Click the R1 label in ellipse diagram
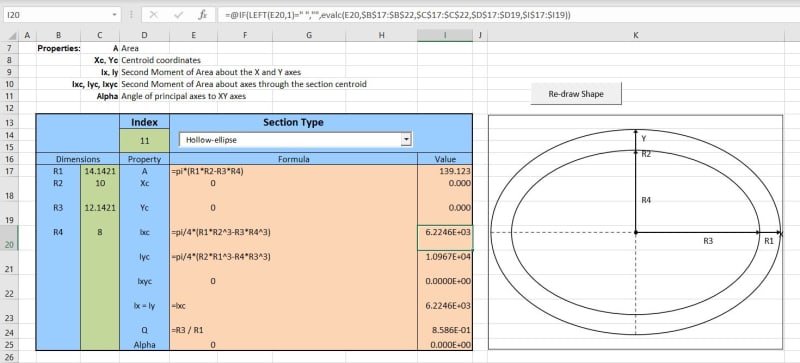The width and height of the screenshot is (800, 363). (x=769, y=241)
